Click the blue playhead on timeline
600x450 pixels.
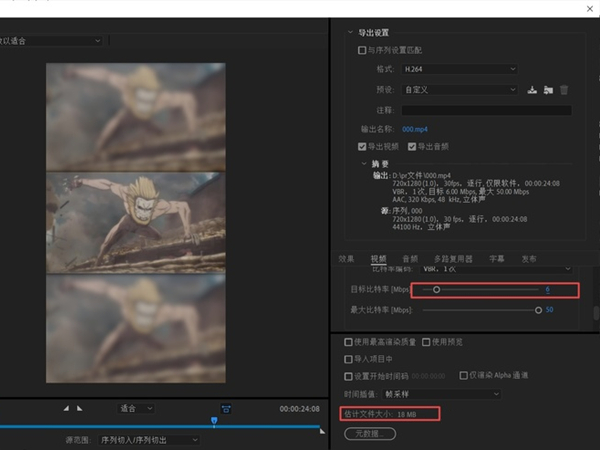[x=214, y=422]
